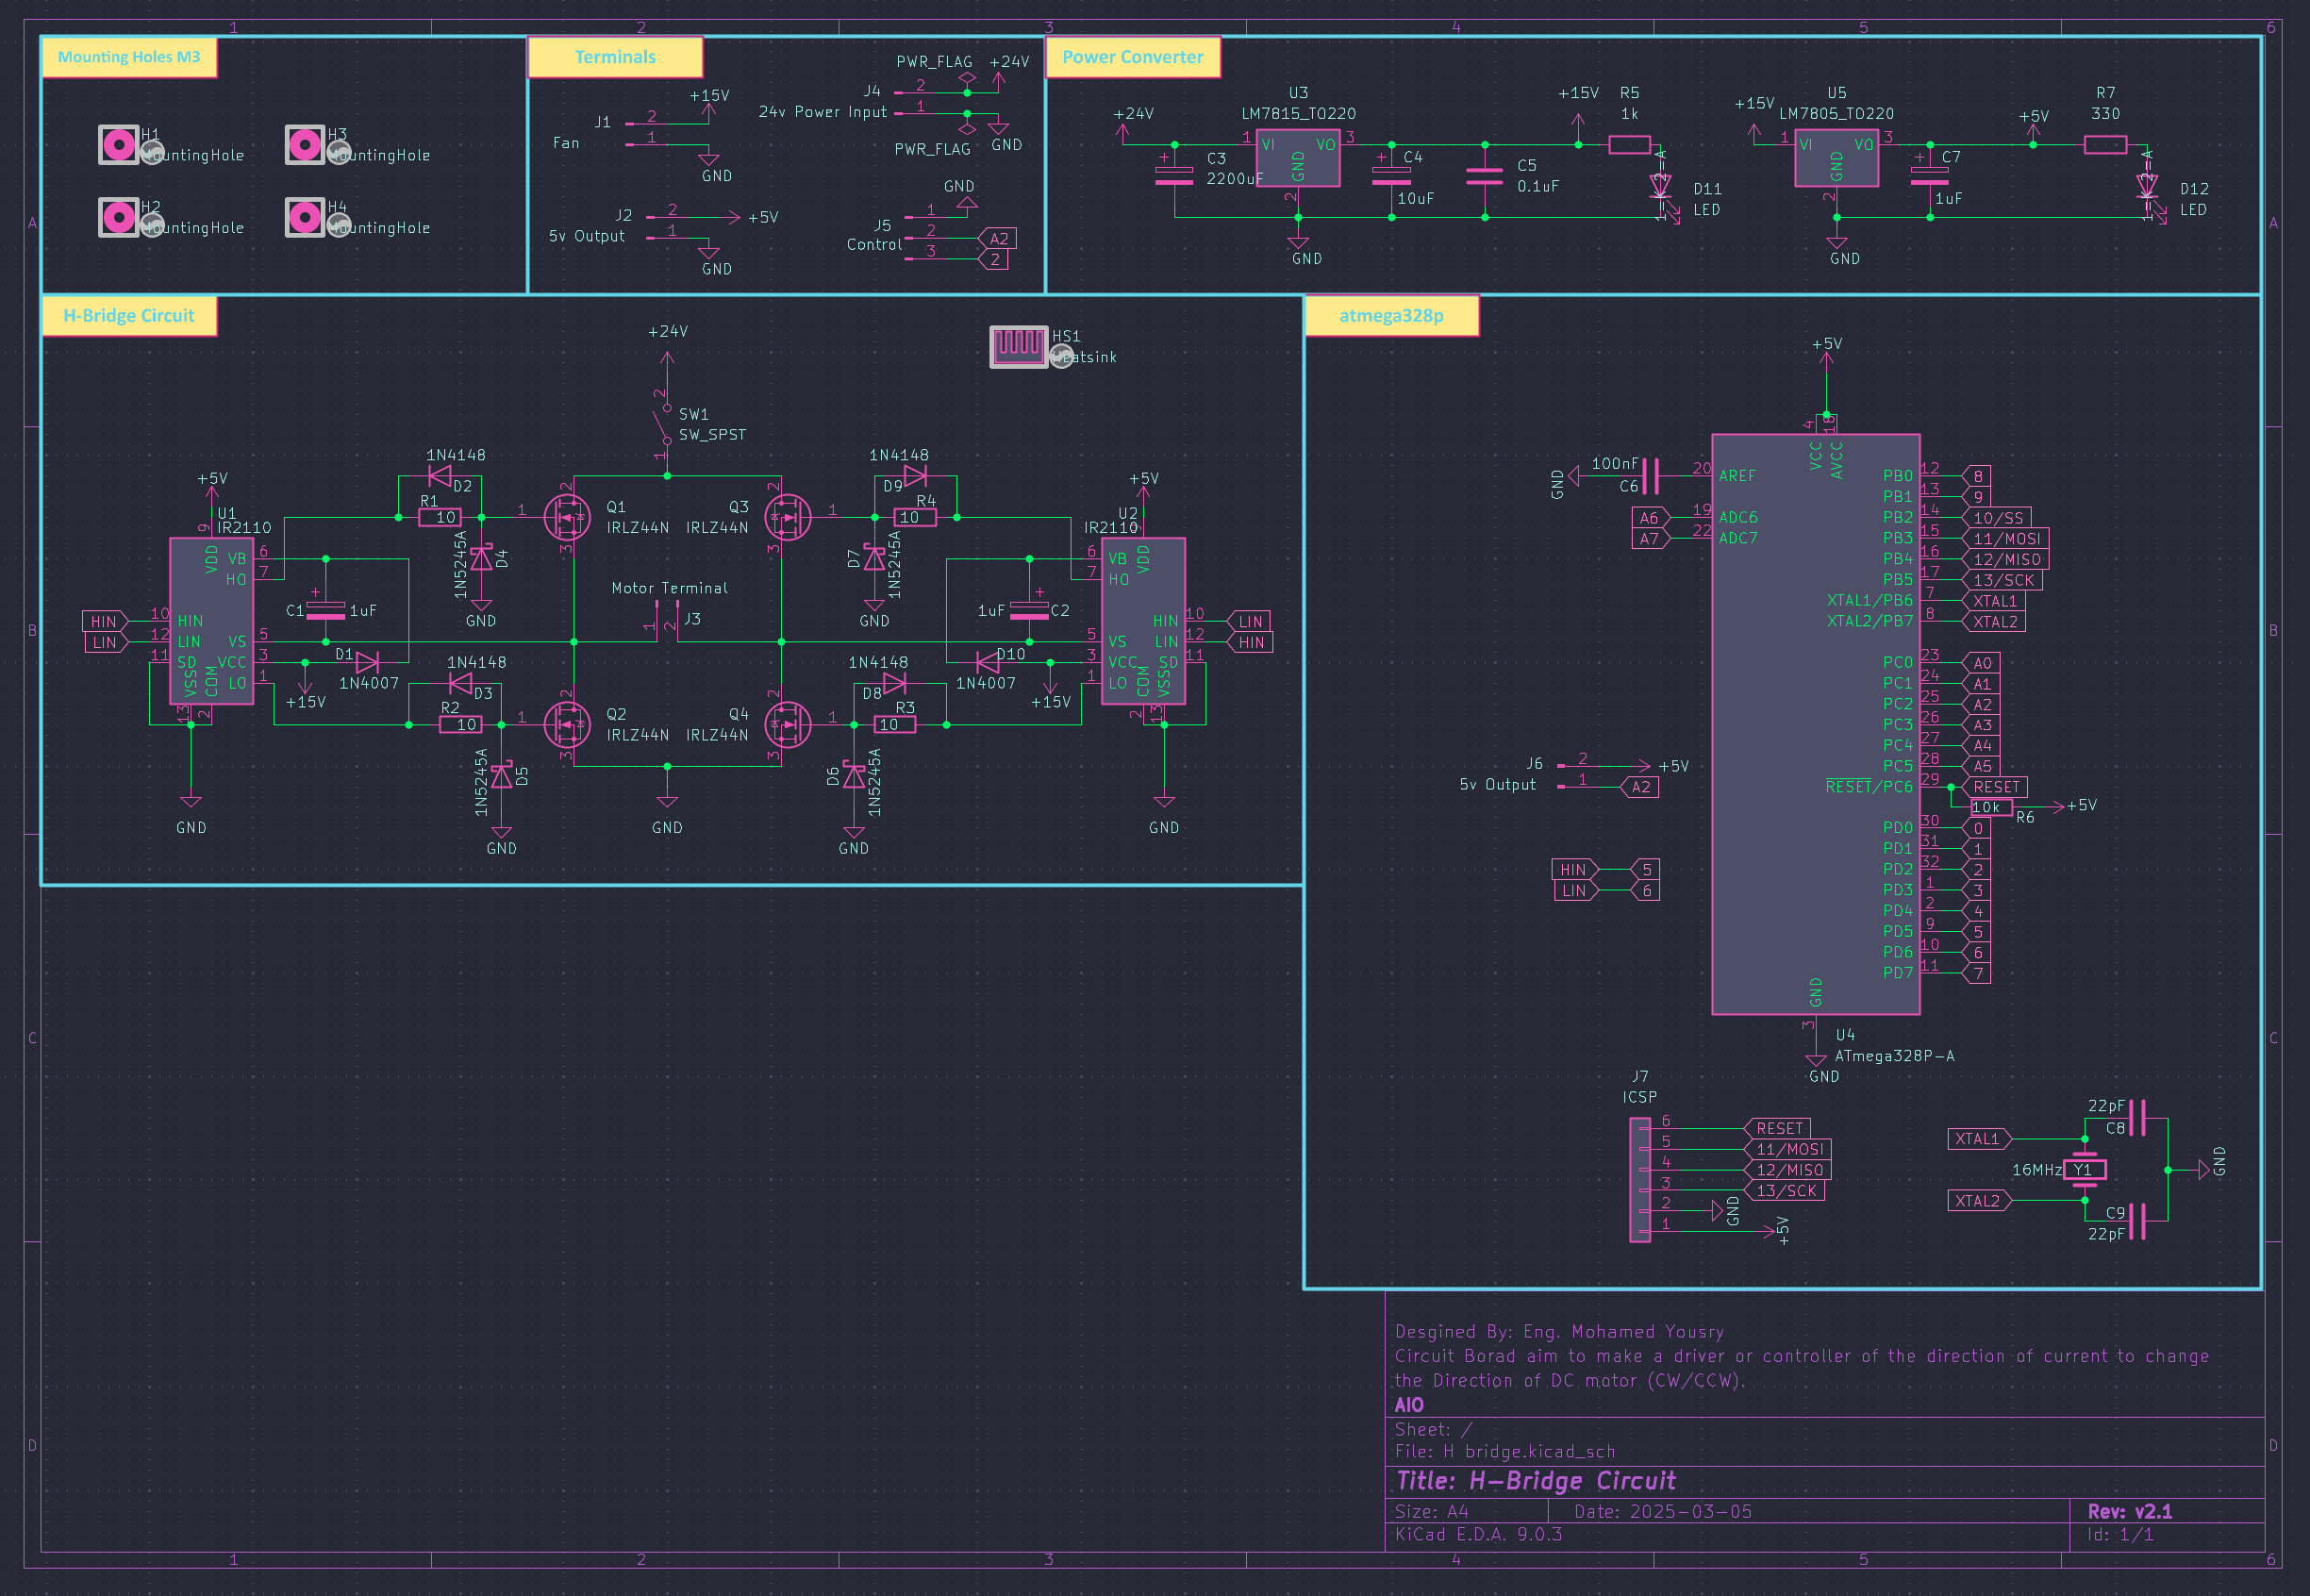Select the Q1 IRLZ44N MOSFET symbol

click(566, 517)
